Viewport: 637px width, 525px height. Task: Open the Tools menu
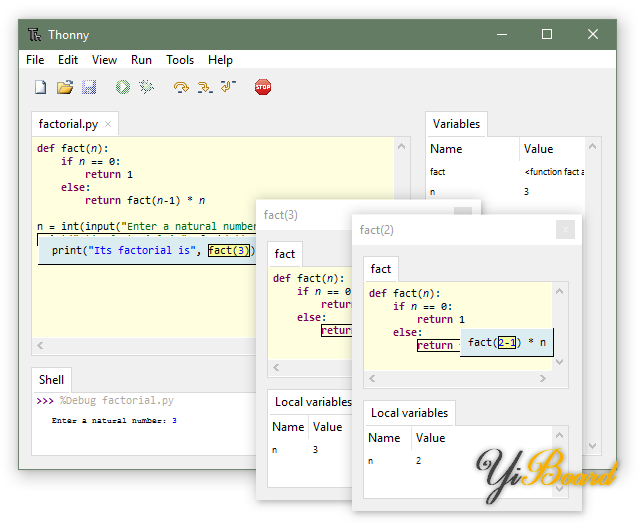tap(180, 60)
